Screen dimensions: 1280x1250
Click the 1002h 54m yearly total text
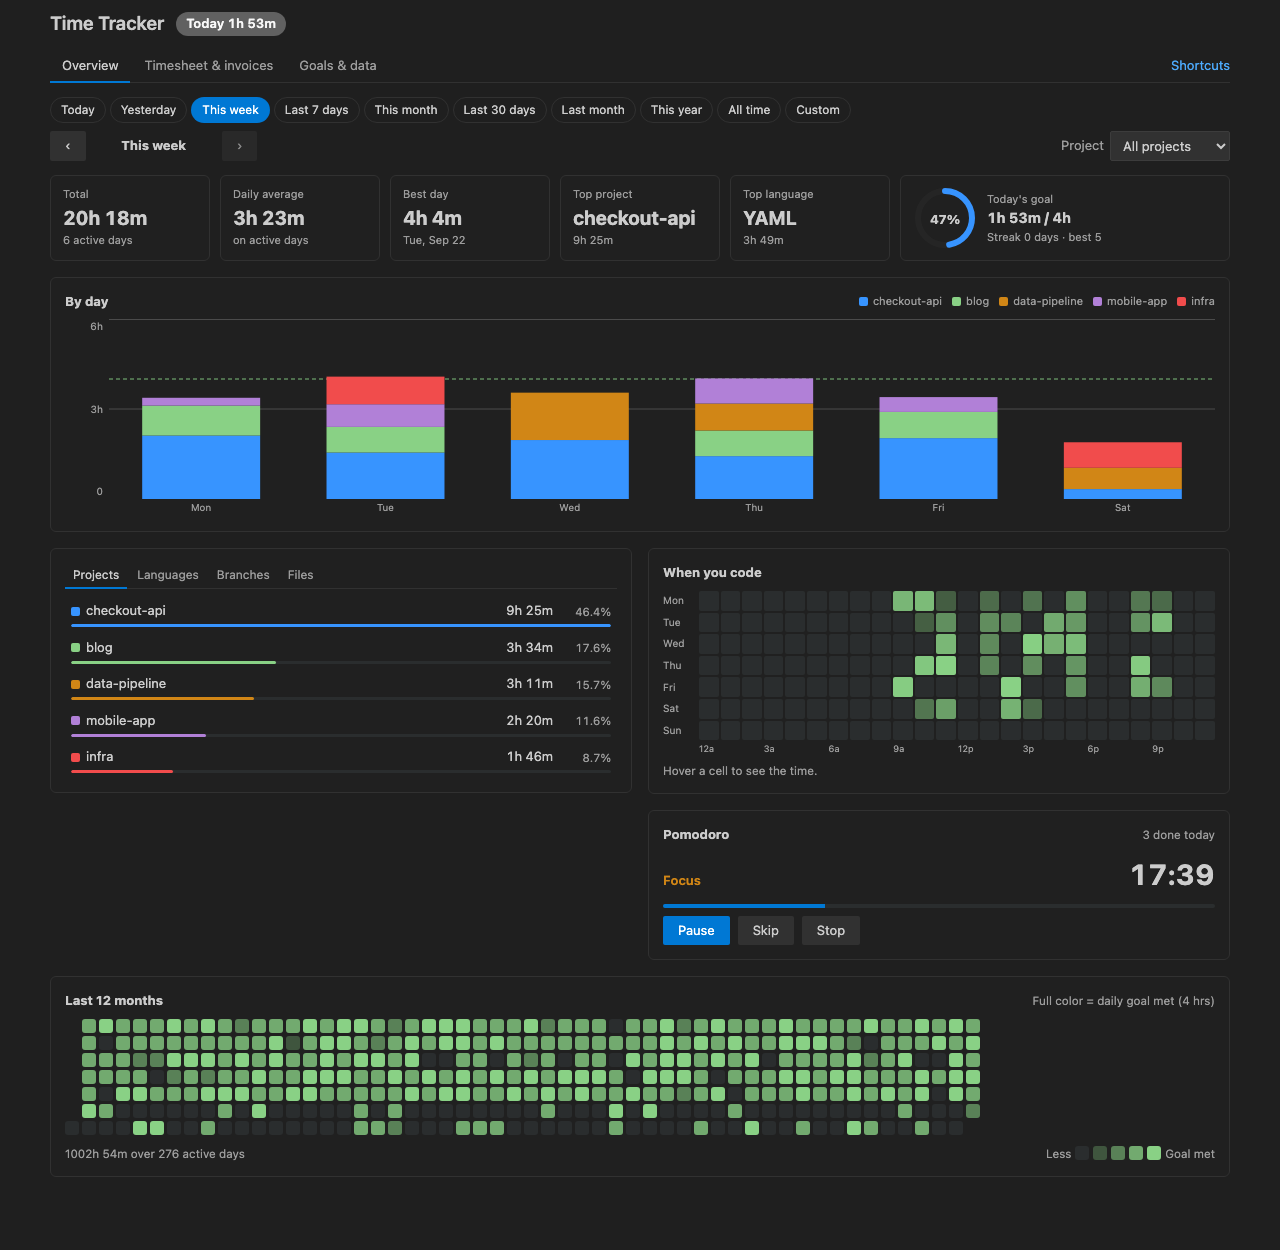click(155, 1154)
